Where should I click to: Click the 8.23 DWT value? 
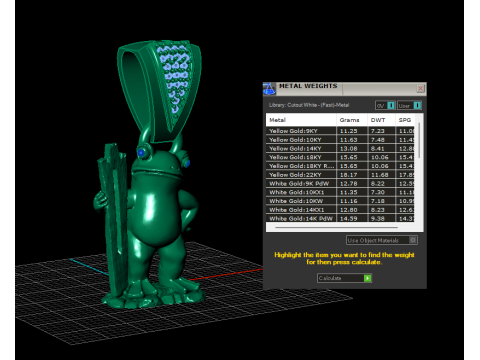[378, 210]
